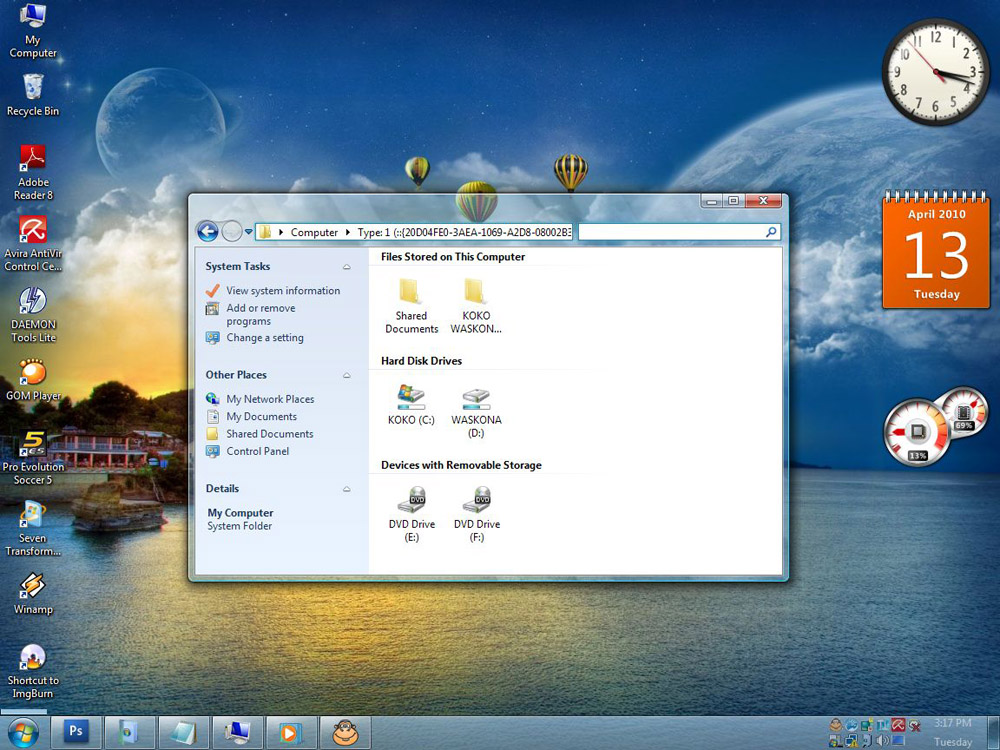Select the DVD Drive (E:) icon
This screenshot has height=750, width=1000.
pos(411,515)
